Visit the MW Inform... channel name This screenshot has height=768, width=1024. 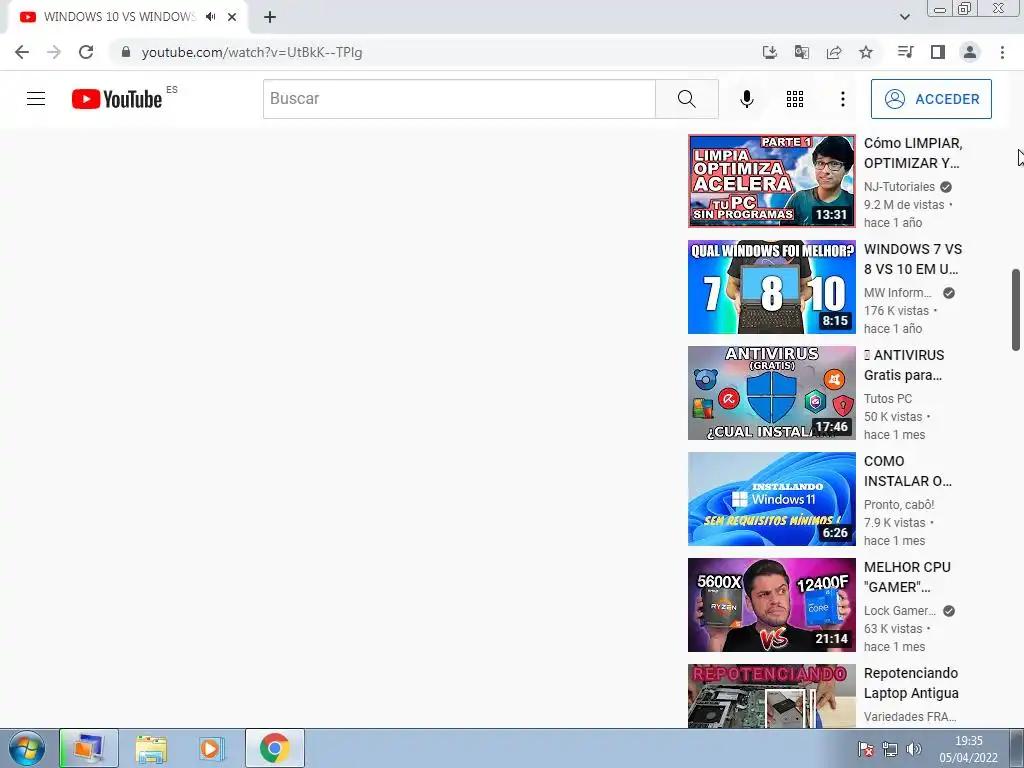pos(897,293)
